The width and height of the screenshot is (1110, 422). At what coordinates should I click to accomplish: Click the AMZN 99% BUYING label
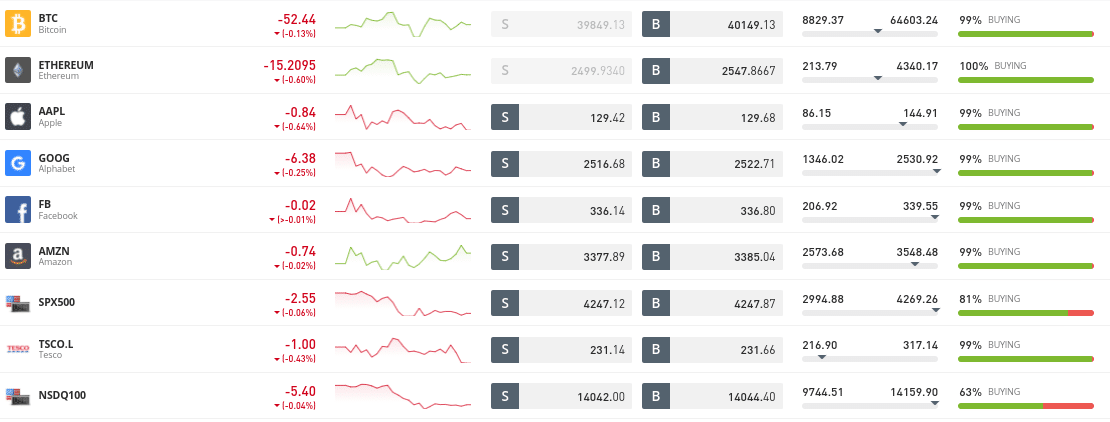pyautogui.click(x=990, y=252)
